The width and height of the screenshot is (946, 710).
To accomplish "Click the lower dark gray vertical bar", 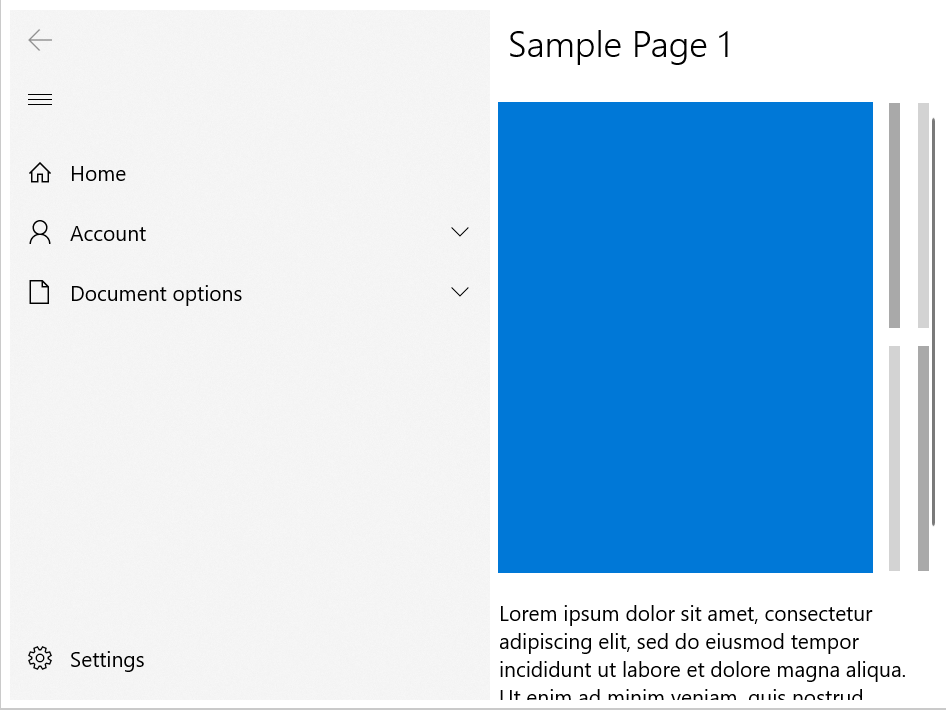I will (x=923, y=458).
